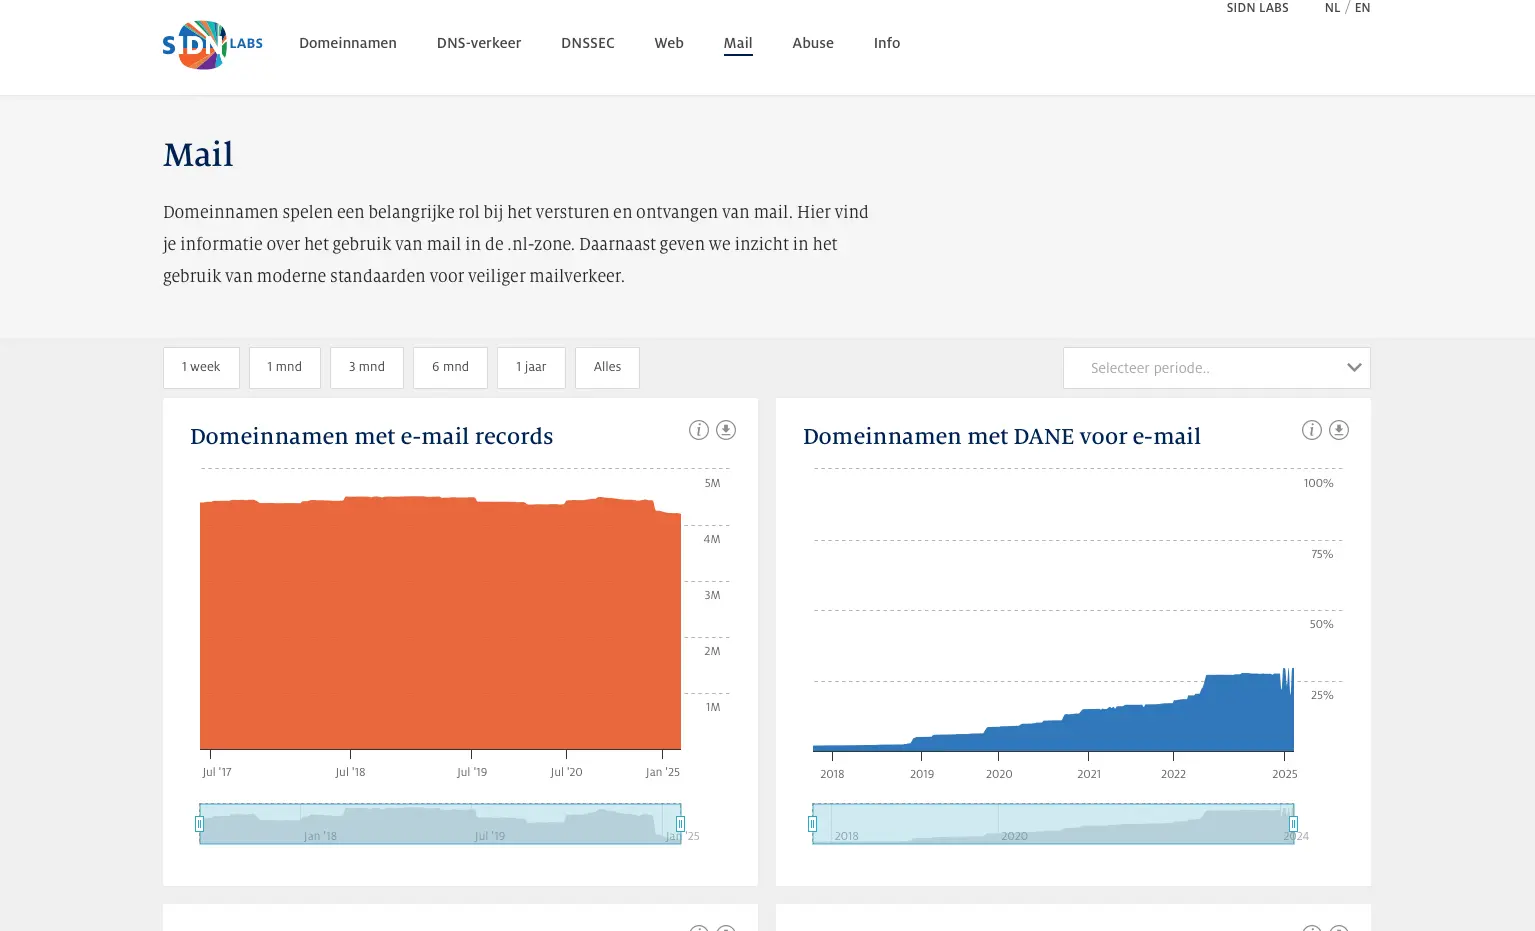The height and width of the screenshot is (931, 1535).
Task: Select the 1 week period
Action: pos(201,367)
